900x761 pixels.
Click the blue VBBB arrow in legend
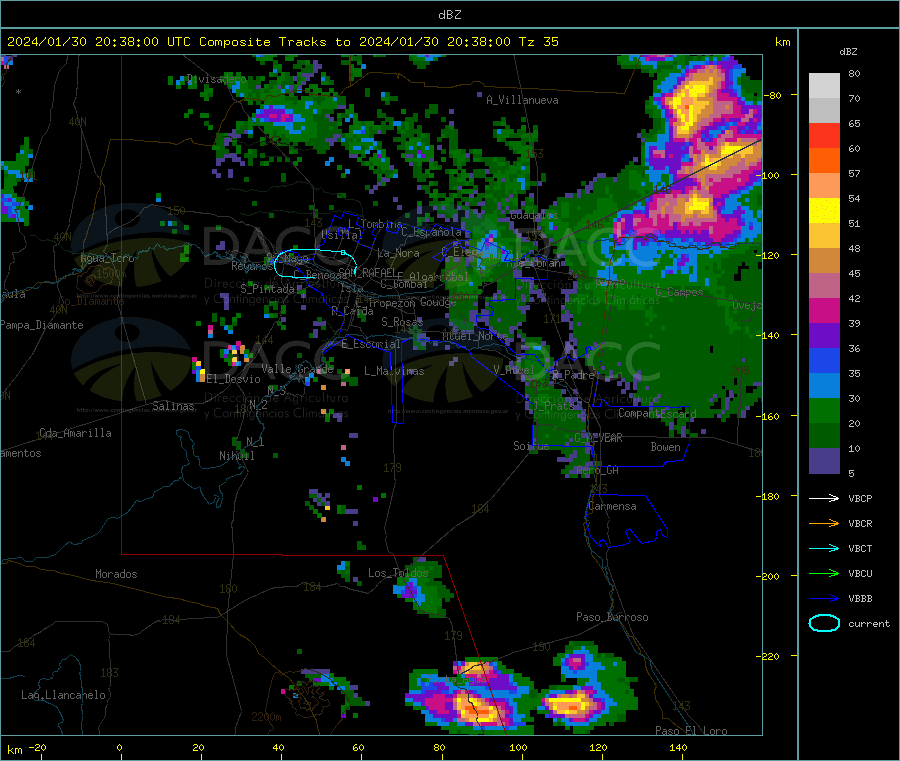(824, 598)
